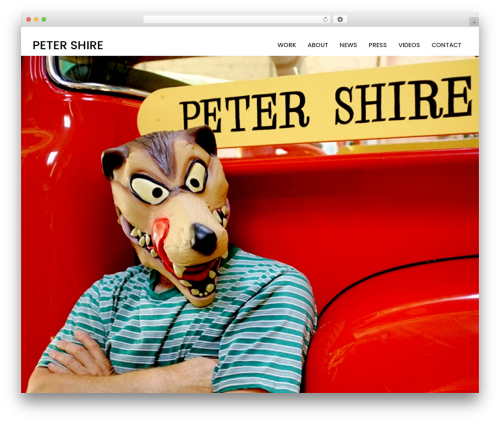Image resolution: width=500 pixels, height=423 pixels.
Task: Open a new tab with the plus button
Action: click(474, 22)
